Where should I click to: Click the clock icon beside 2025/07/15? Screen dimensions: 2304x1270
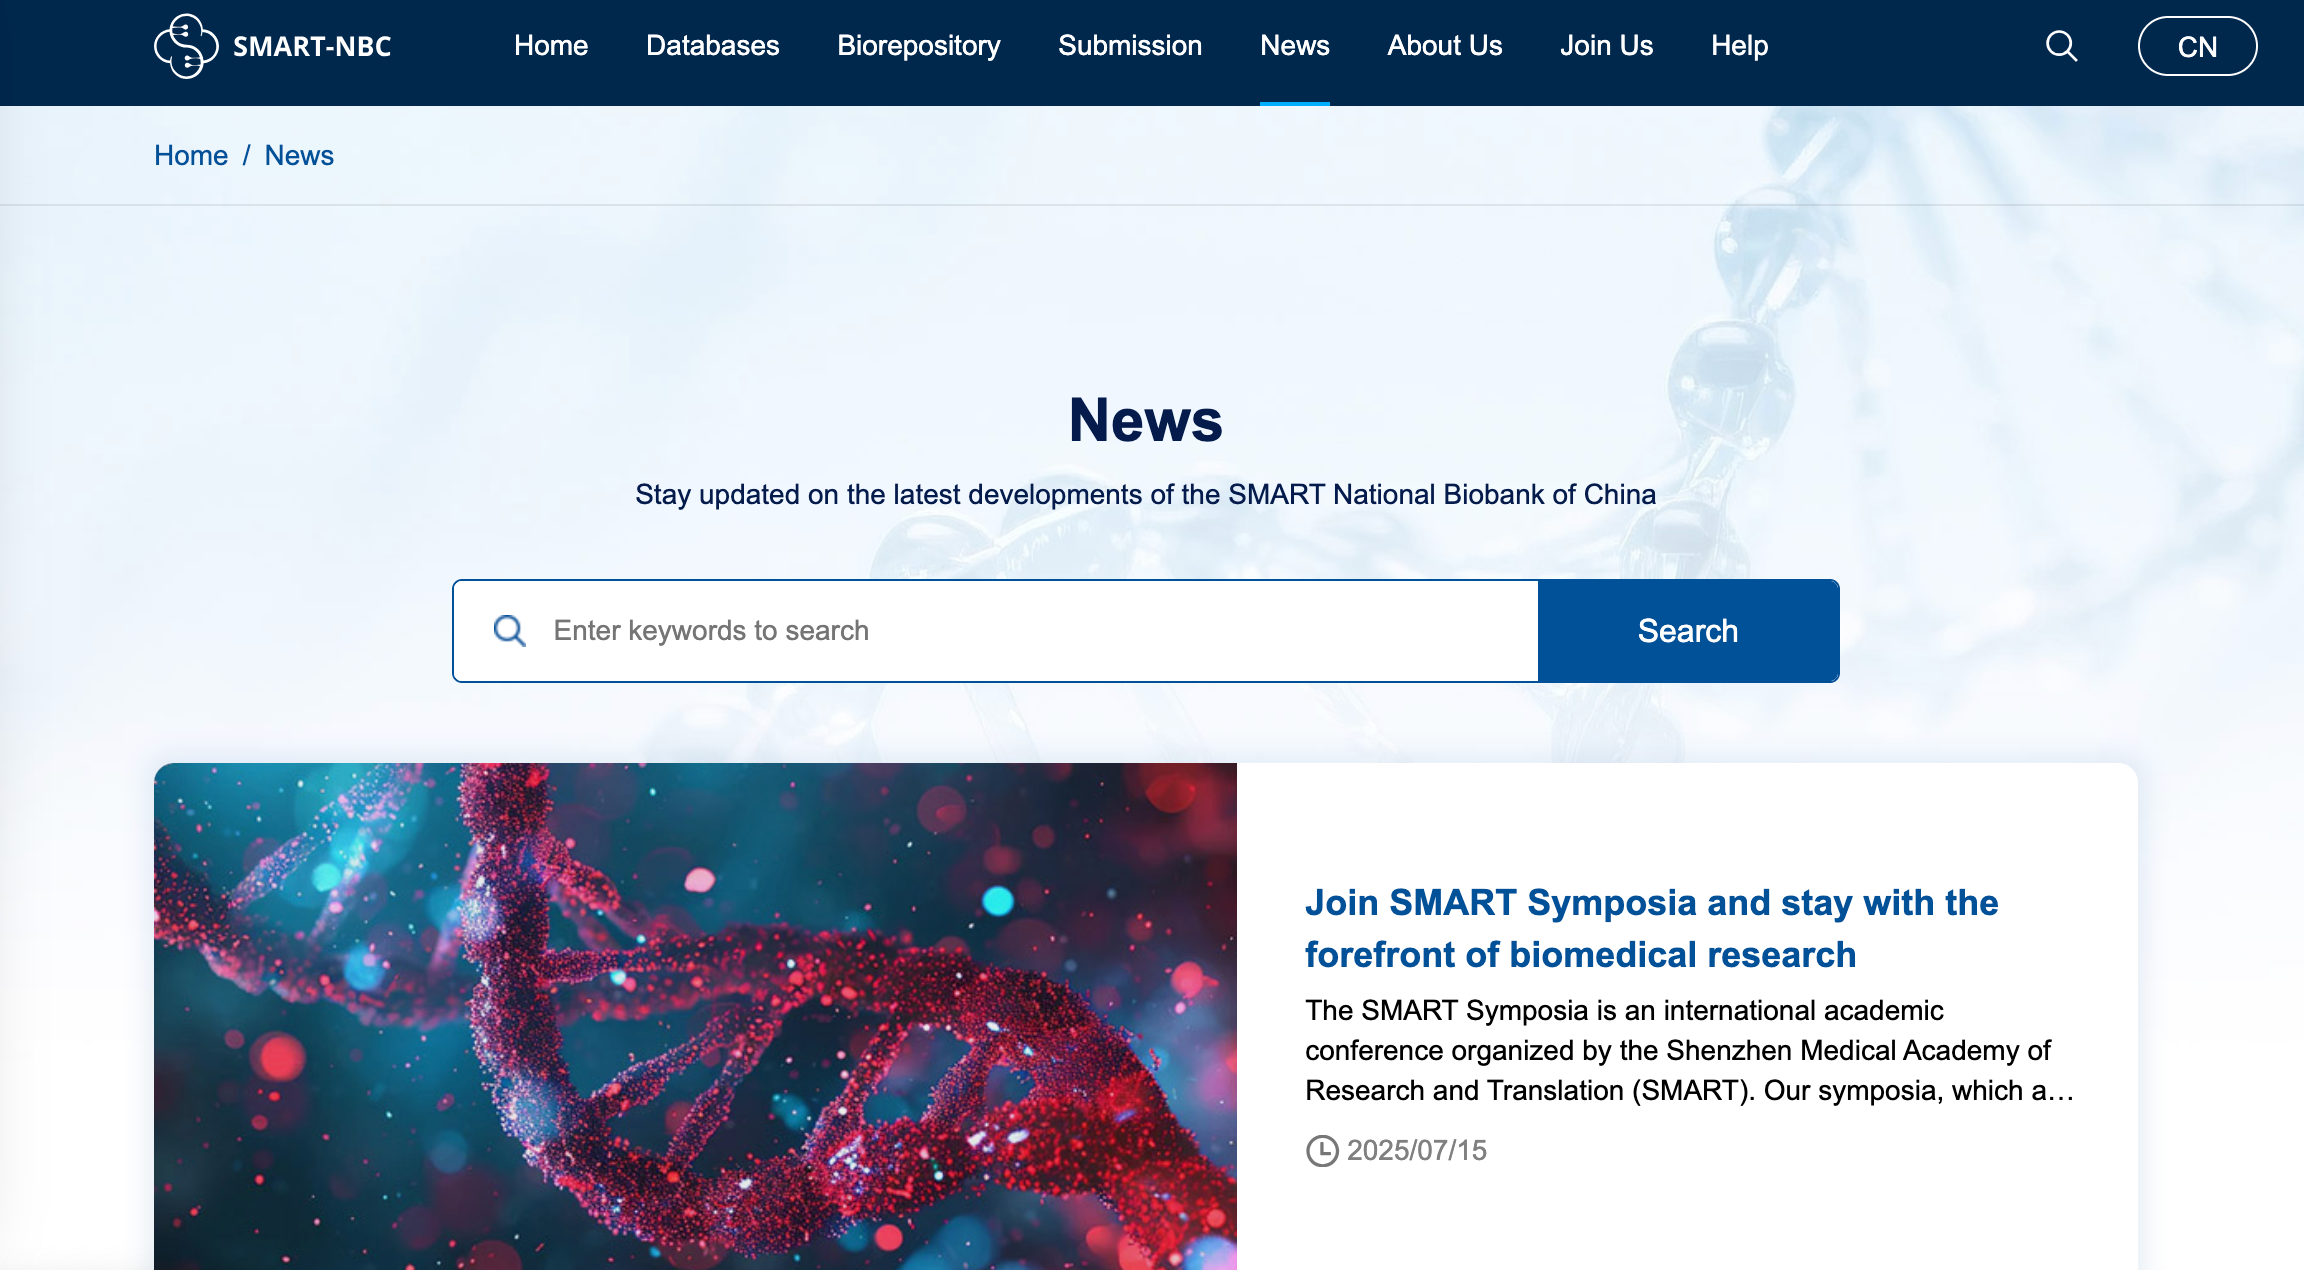point(1322,1151)
